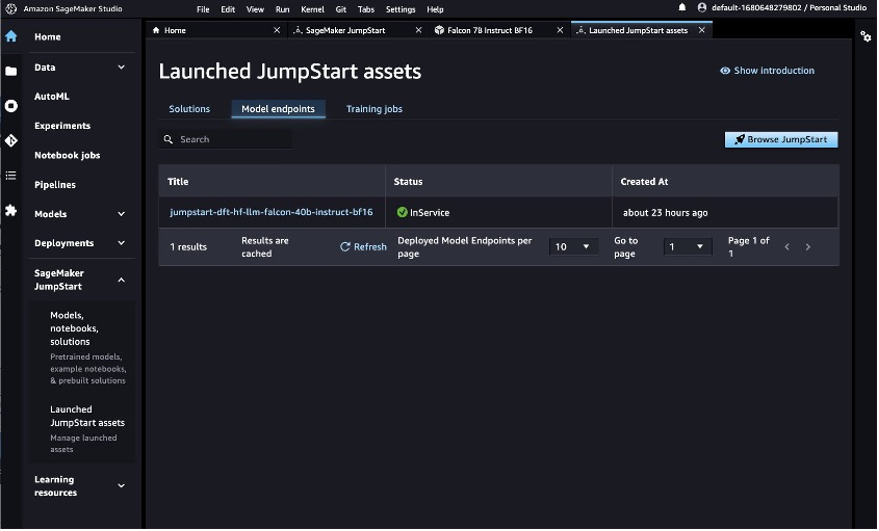Close the Launched JumpStart assets tab
This screenshot has height=531, width=879.
[x=702, y=30]
